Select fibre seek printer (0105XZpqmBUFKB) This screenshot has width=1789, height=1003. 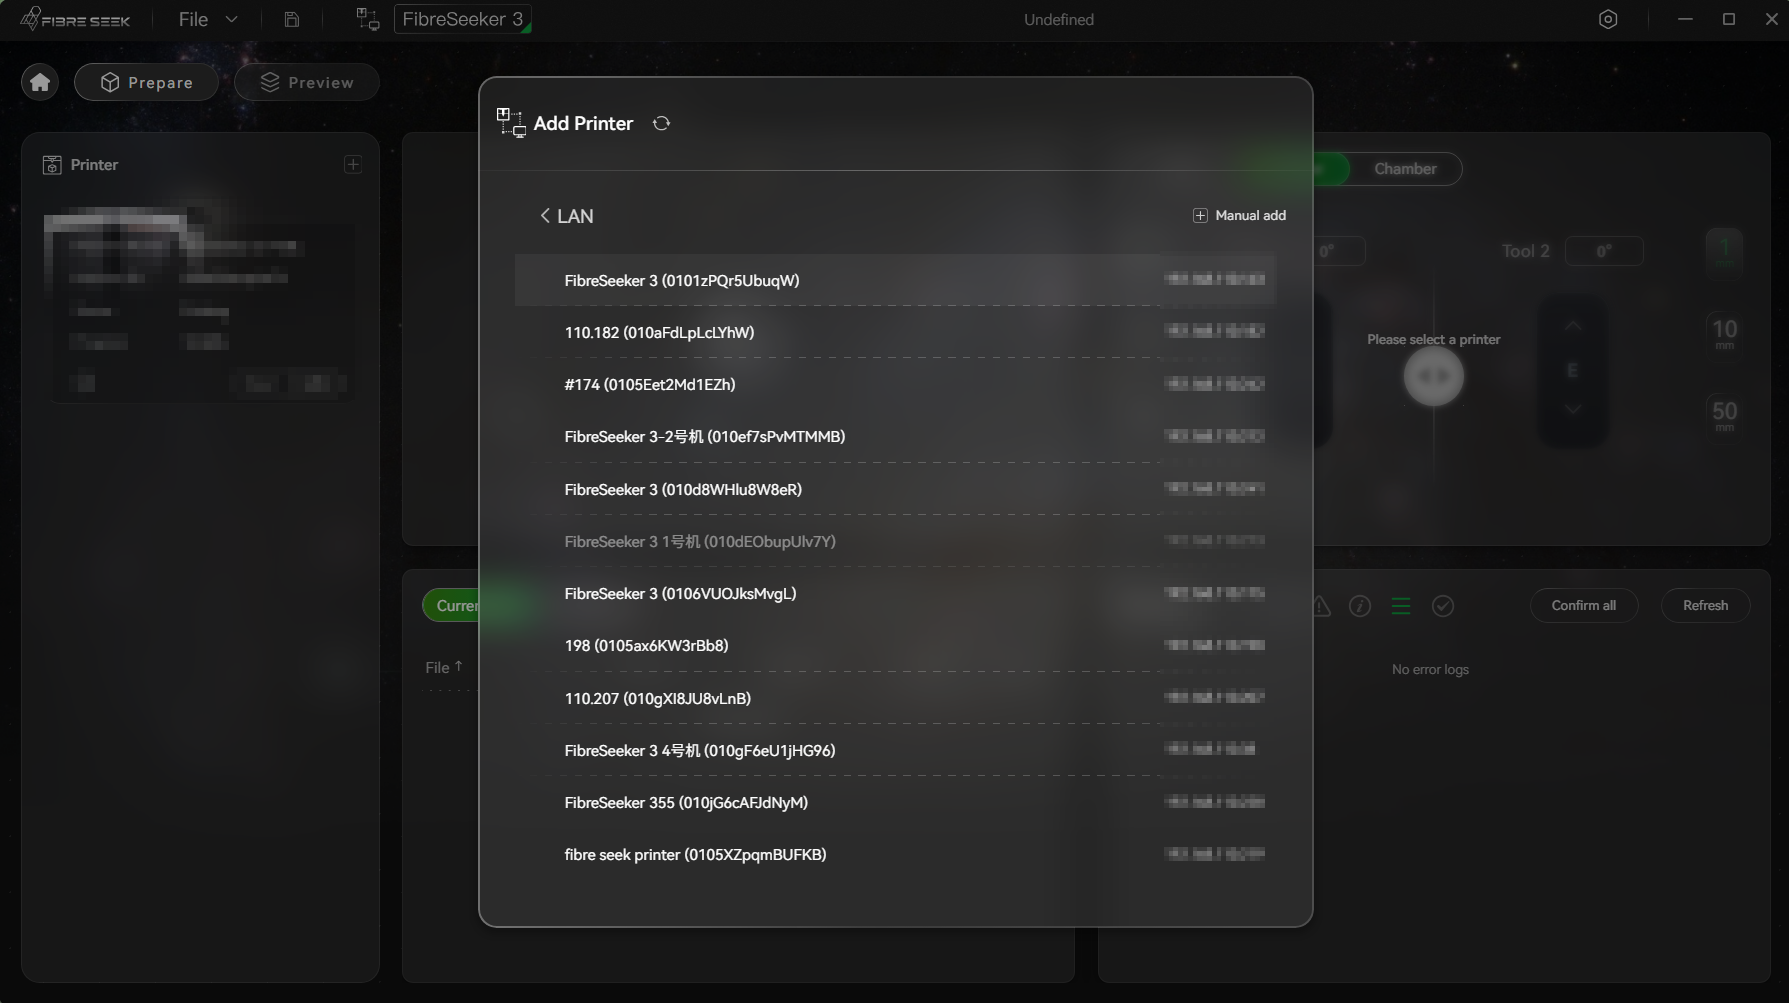[895, 854]
